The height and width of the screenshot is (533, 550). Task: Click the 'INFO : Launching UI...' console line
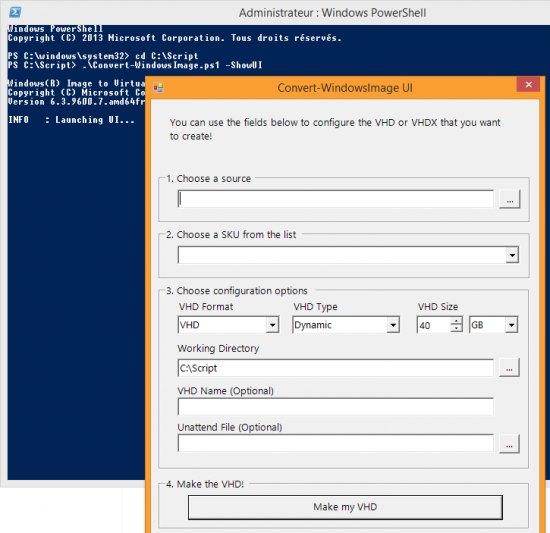71,120
